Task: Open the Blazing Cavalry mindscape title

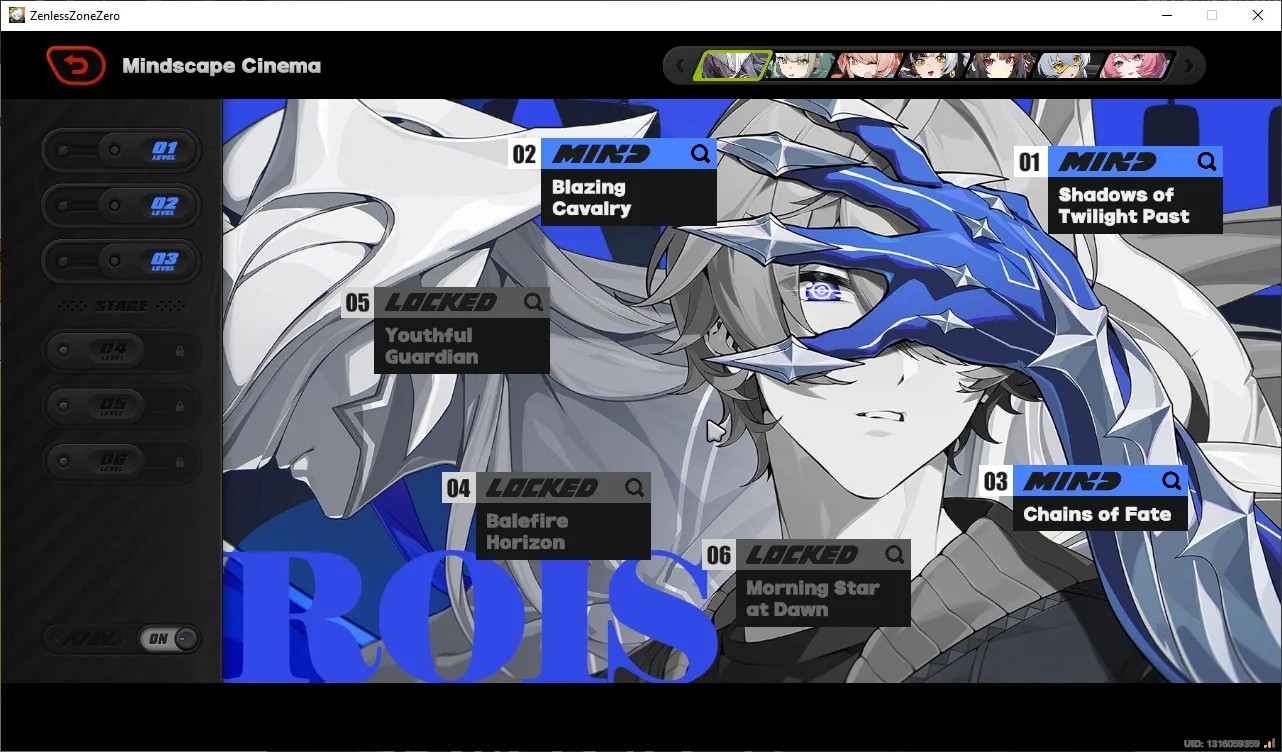Action: [x=592, y=198]
